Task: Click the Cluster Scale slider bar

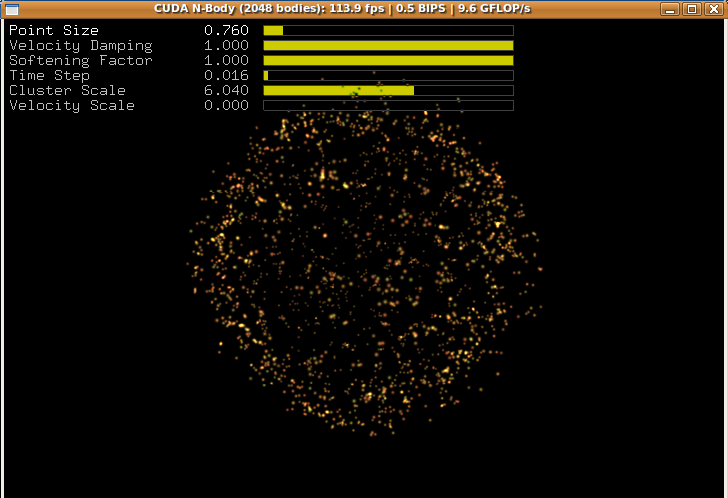Action: point(388,91)
